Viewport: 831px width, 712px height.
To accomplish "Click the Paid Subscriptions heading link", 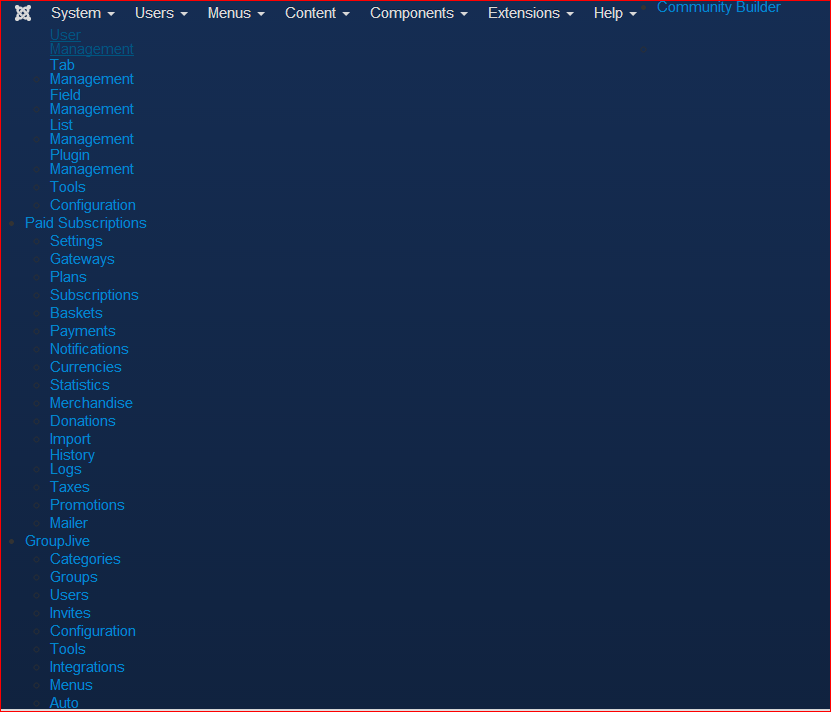I will [x=86, y=223].
